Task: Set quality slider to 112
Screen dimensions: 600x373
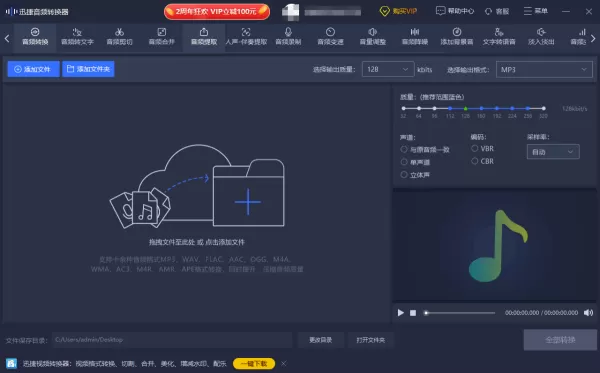Action: coord(450,108)
